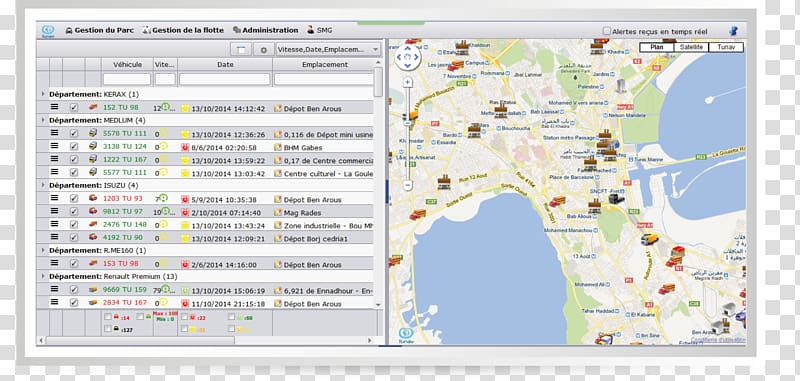Click the black truck marker near SNCFT-Fret
This screenshot has width=800, height=381.
616,199
